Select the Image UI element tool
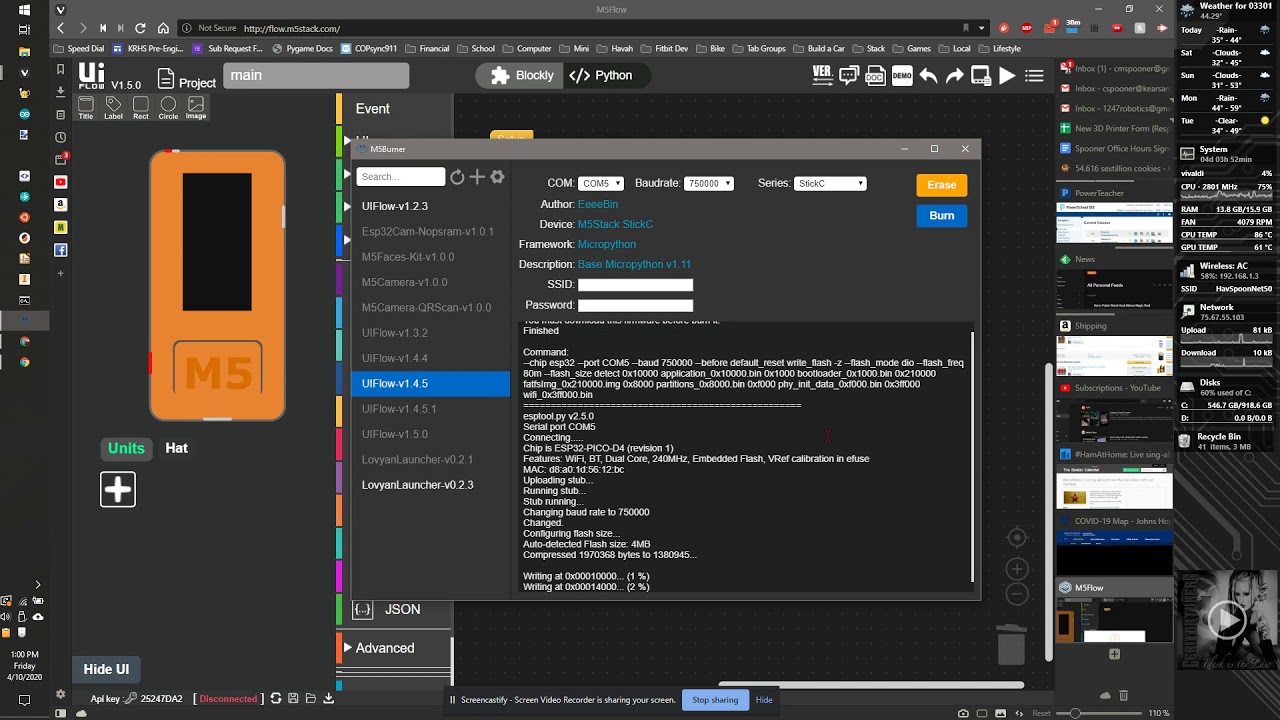Viewport: 1280px width, 720px height. point(196,108)
